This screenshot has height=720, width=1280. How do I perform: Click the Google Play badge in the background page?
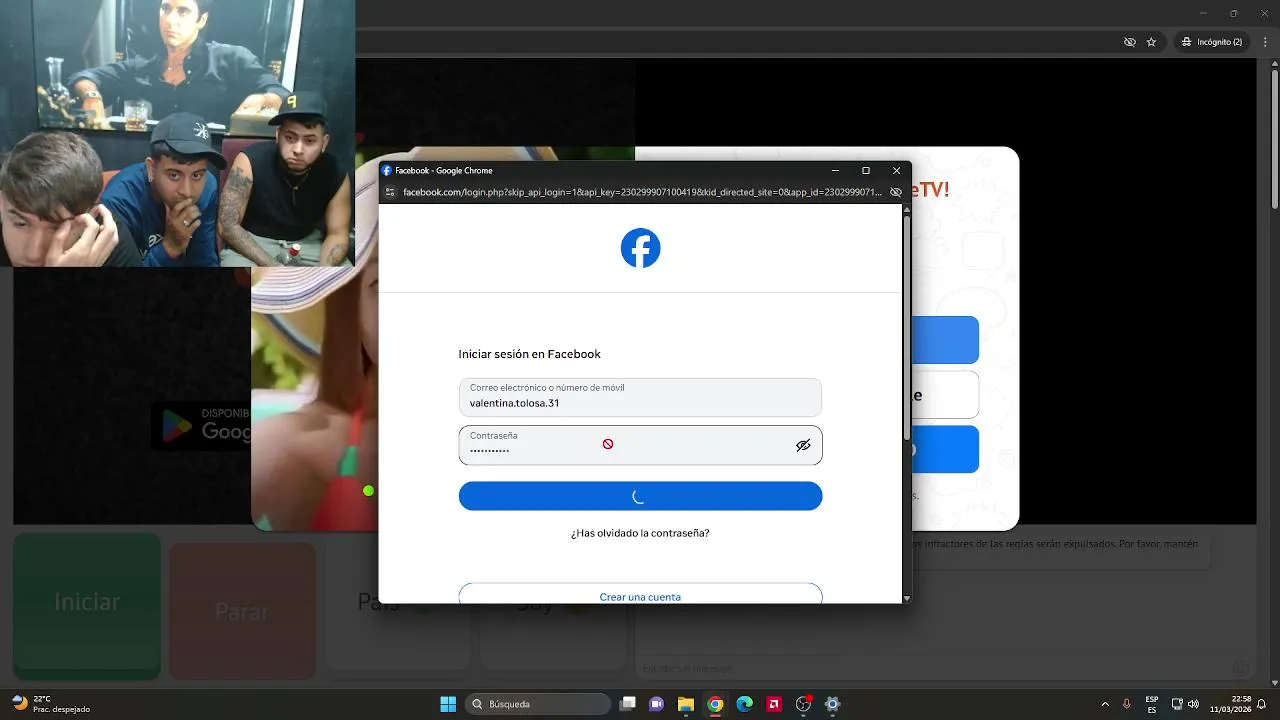(202, 424)
